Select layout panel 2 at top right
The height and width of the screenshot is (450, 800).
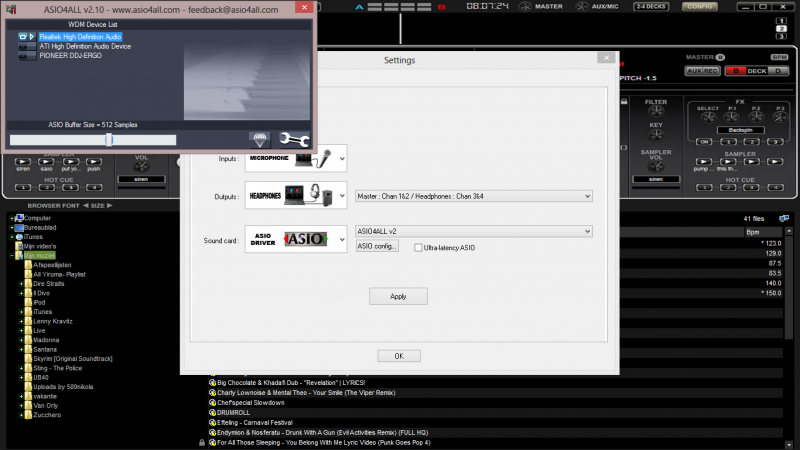pyautogui.click(x=781, y=29)
